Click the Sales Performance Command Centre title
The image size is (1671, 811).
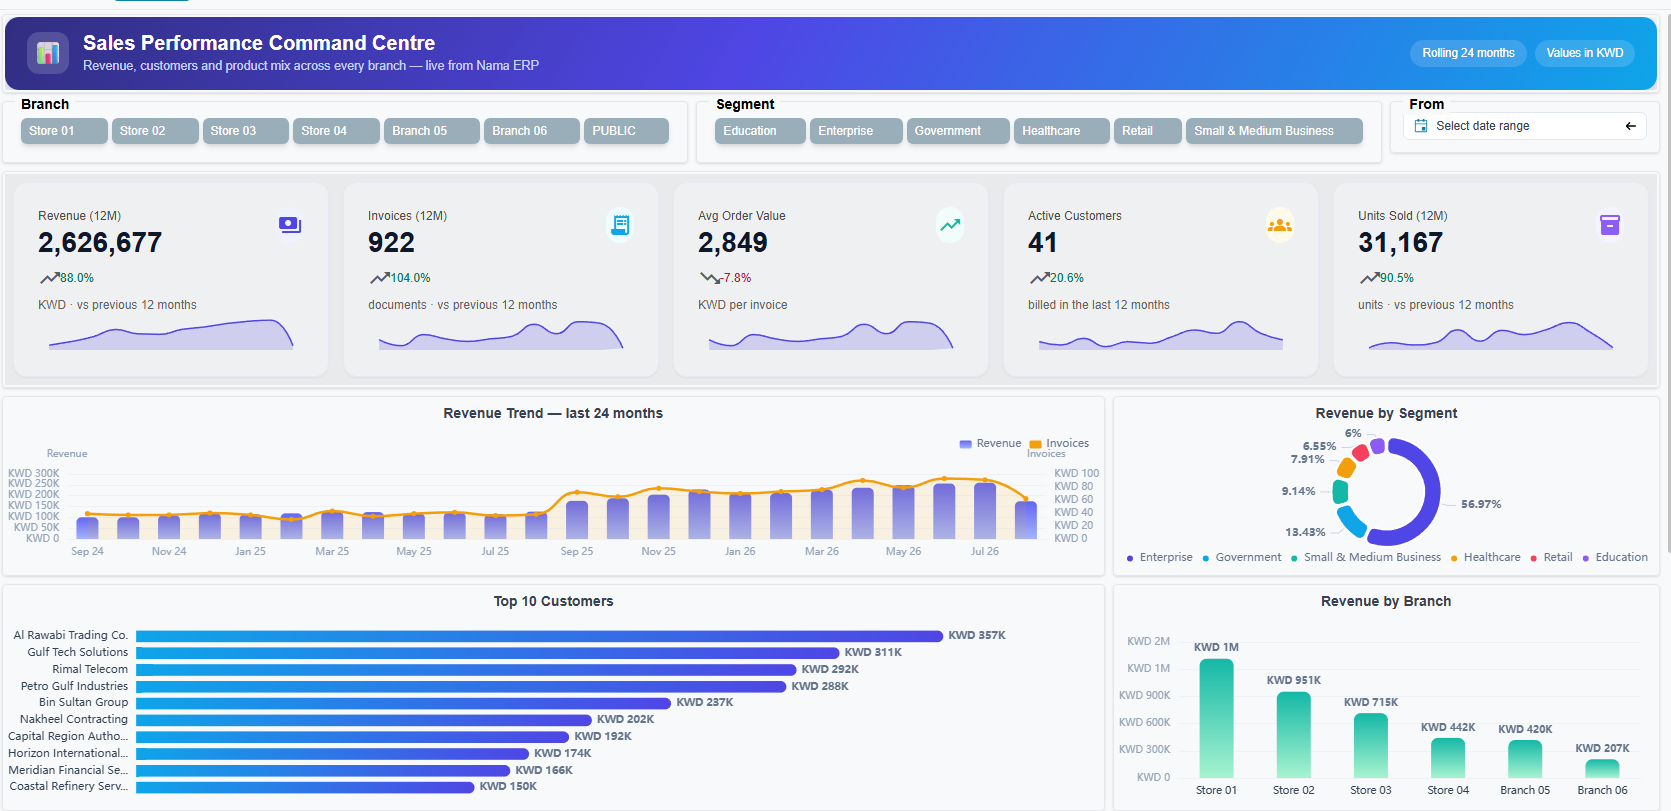259,43
